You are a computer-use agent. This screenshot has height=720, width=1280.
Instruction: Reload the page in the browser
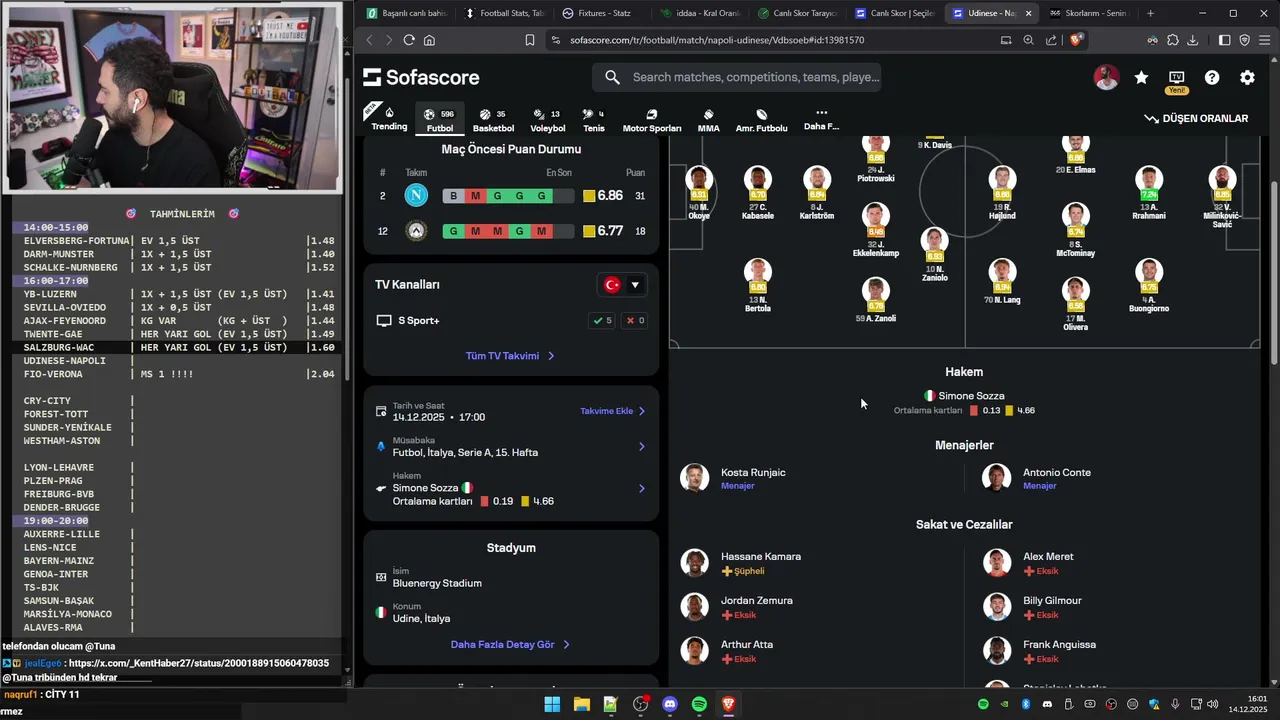409,40
